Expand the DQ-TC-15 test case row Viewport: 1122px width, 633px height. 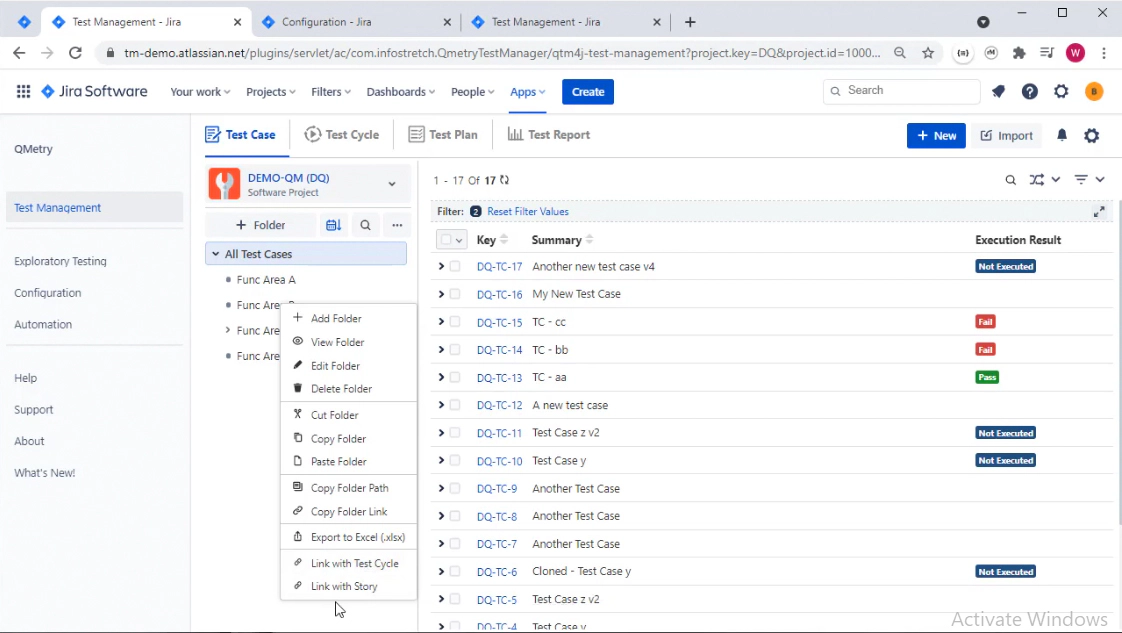click(440, 322)
